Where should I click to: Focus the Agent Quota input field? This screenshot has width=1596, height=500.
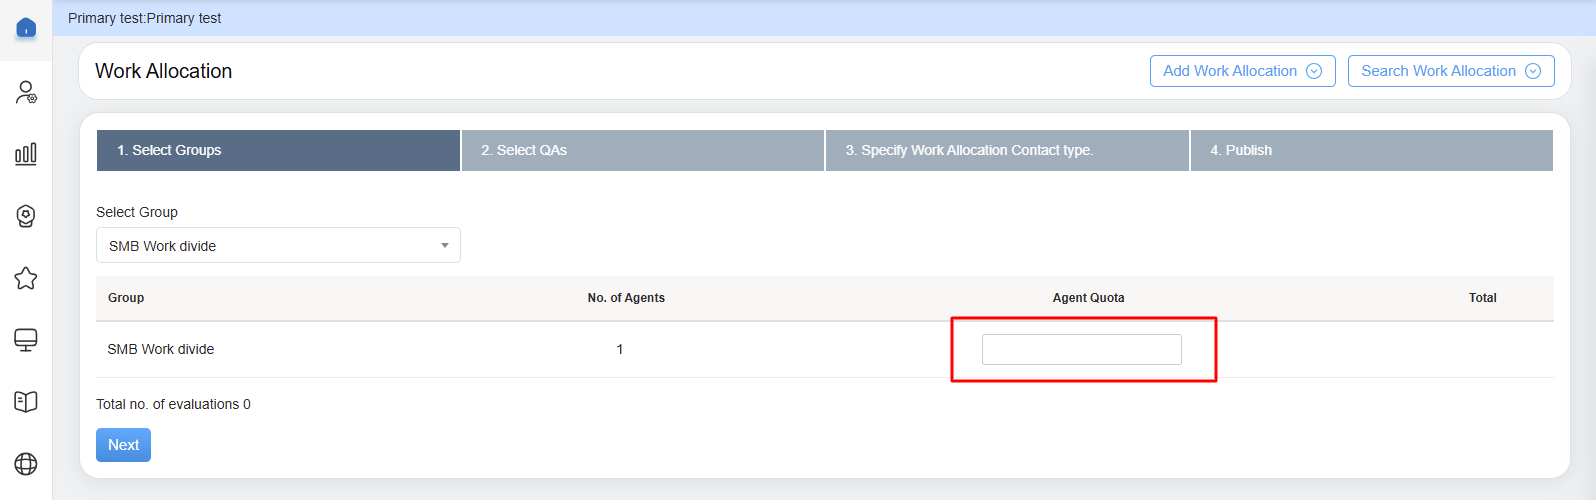[1081, 350]
